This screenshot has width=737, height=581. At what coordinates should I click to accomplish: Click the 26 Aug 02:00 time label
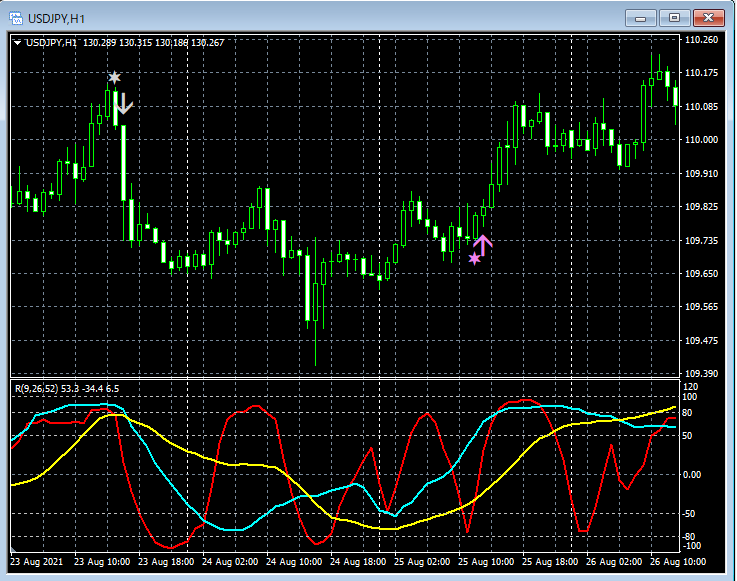[614, 562]
